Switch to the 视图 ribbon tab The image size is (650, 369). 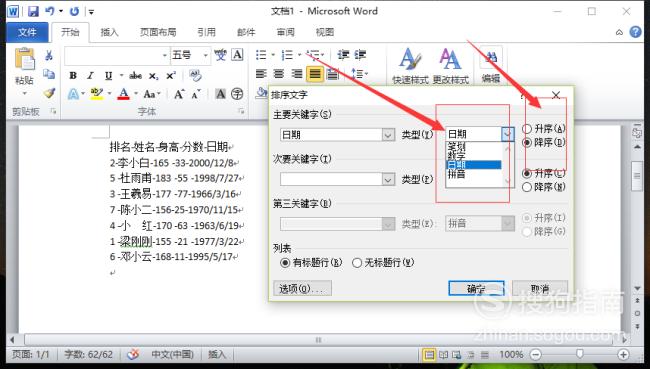[x=325, y=32]
